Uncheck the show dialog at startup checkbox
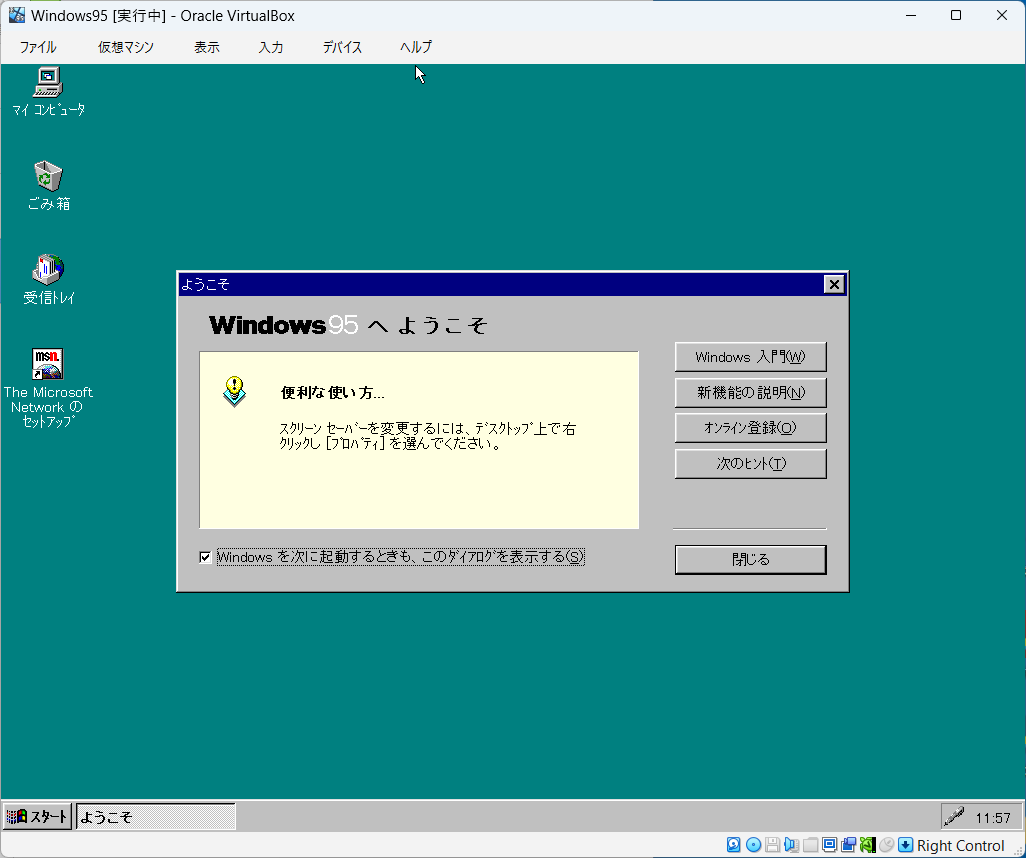 click(x=206, y=557)
